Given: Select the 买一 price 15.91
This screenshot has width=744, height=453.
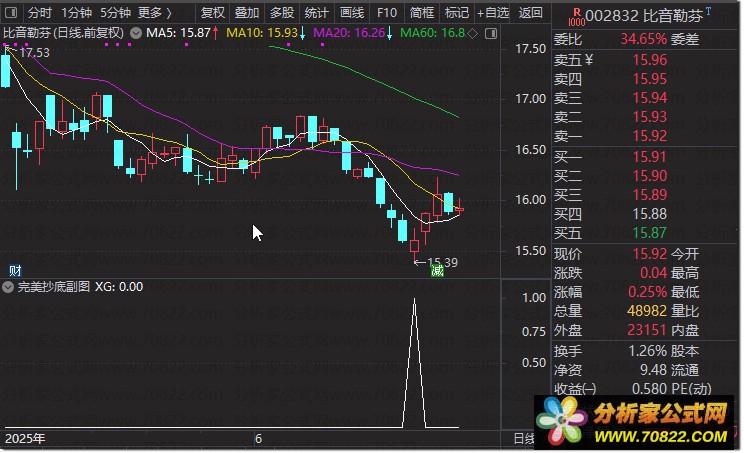Looking at the screenshot, I should coord(650,157).
